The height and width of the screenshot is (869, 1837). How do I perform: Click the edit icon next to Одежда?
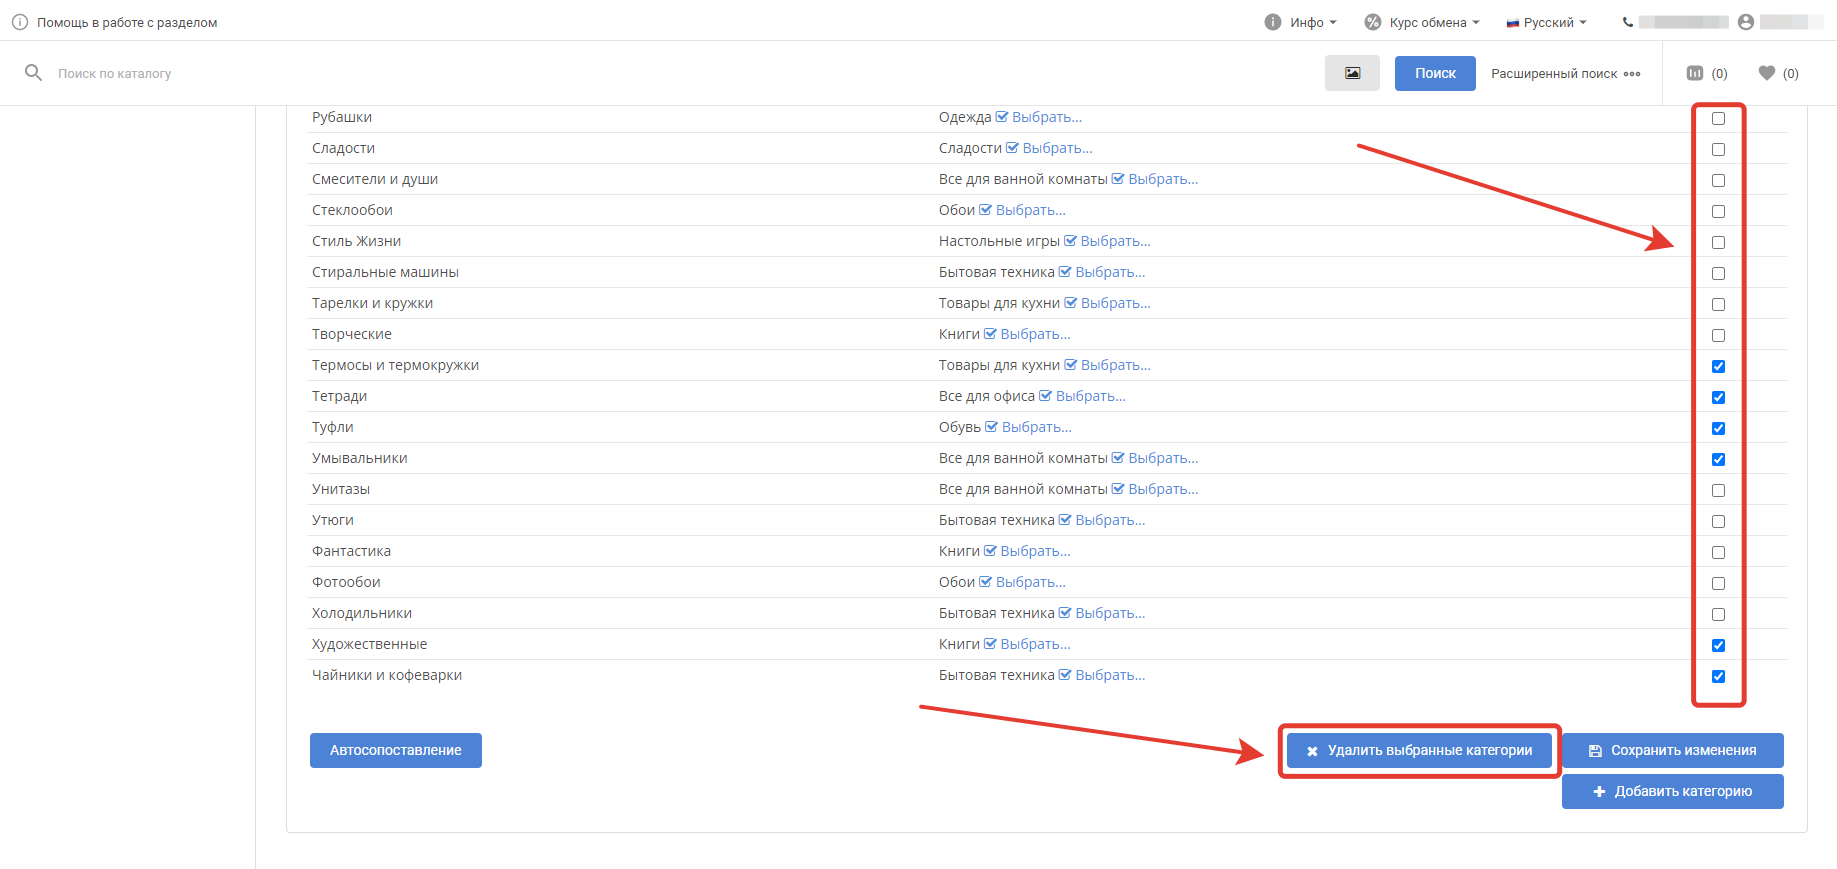[1002, 117]
